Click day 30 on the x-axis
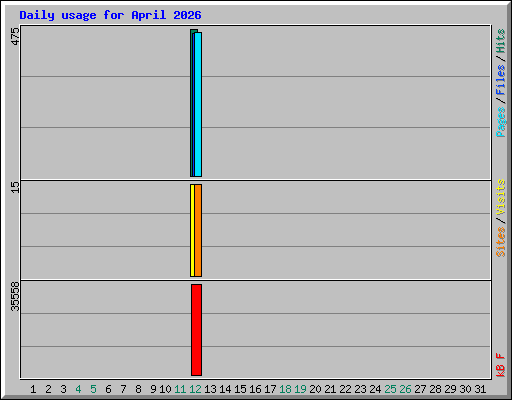 point(465,389)
